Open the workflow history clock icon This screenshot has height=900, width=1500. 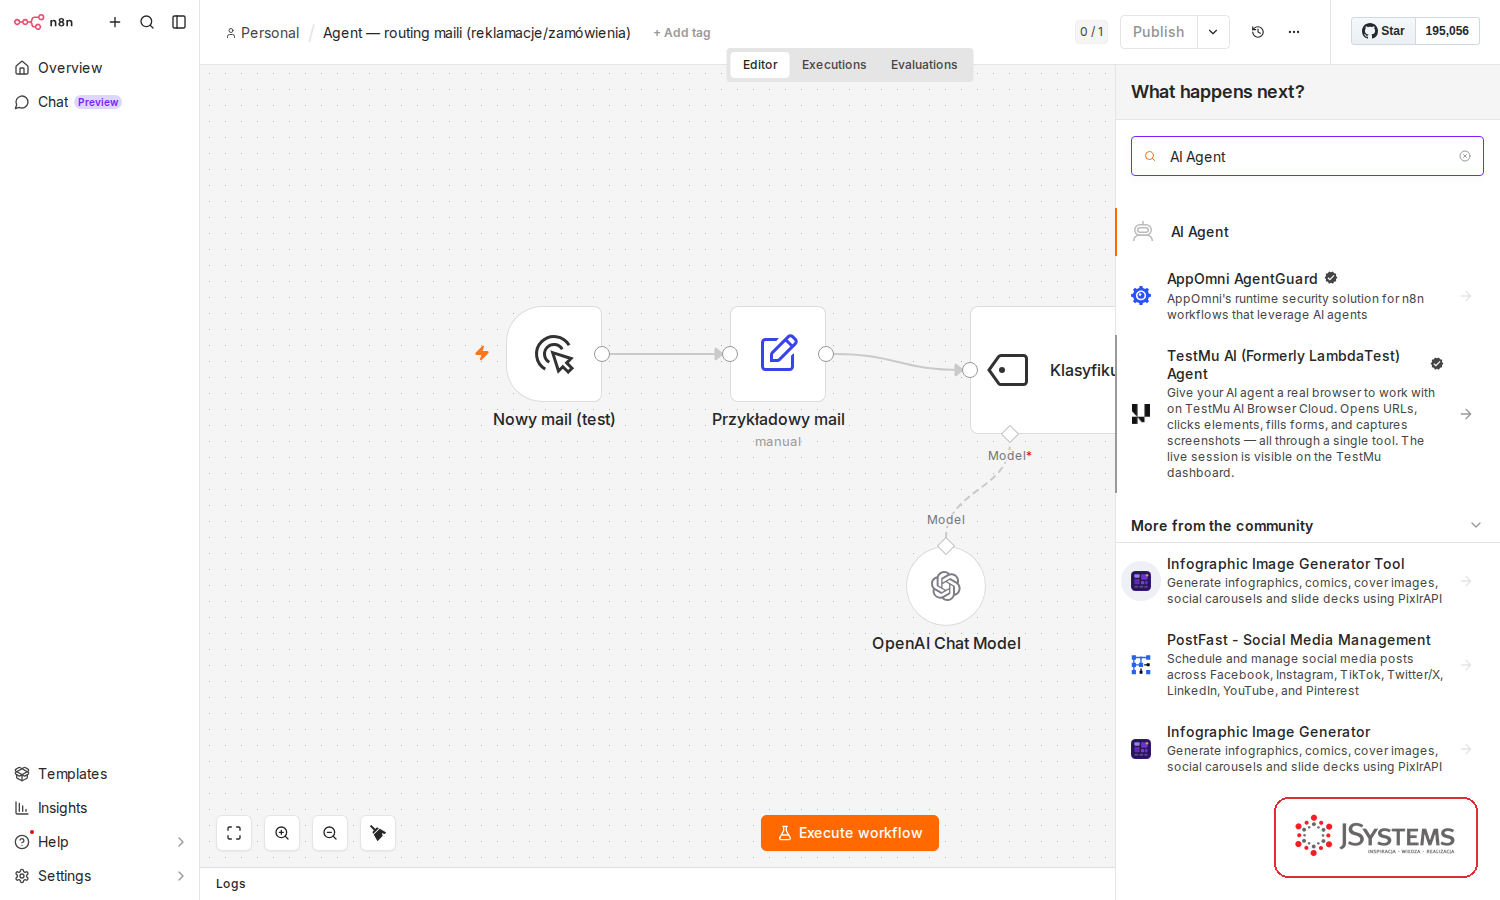[x=1258, y=32]
